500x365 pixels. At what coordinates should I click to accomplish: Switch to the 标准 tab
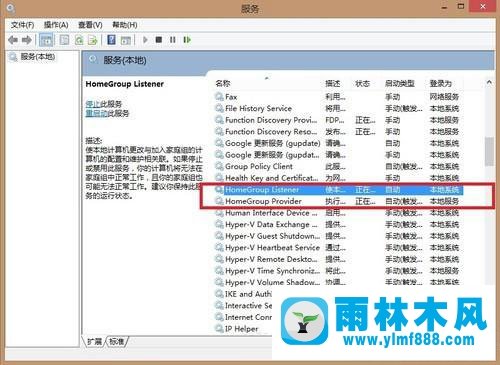click(x=117, y=341)
